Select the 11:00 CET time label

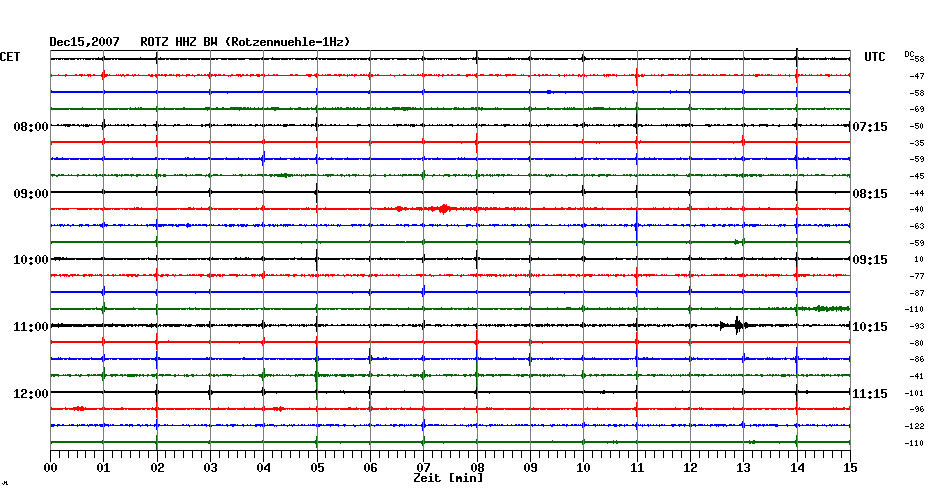pos(31,327)
